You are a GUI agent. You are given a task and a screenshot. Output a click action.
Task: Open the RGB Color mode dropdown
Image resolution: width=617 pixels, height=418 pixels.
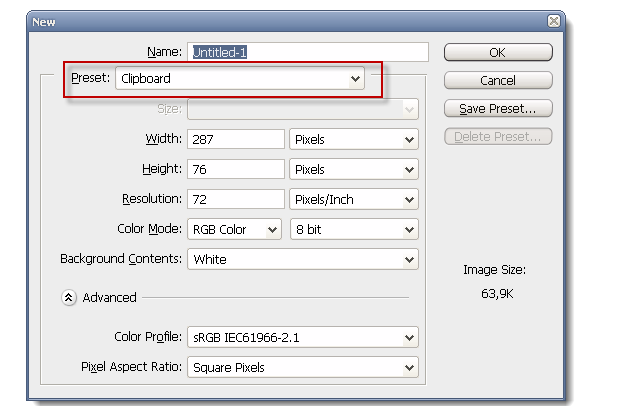coord(235,229)
